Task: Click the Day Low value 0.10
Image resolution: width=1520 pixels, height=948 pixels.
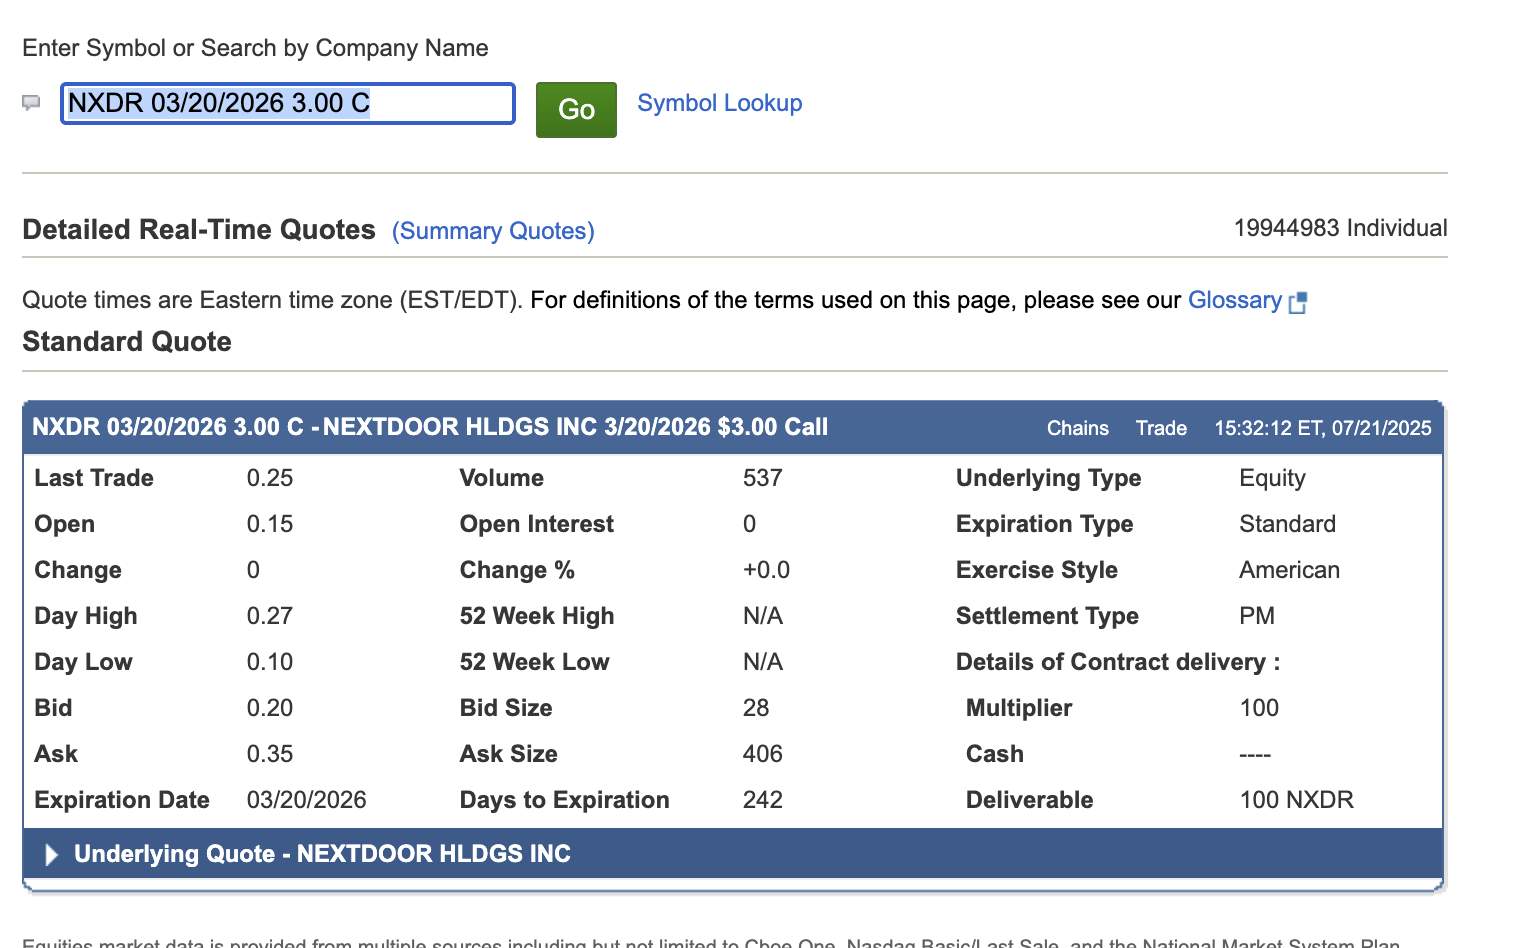Action: coord(270,662)
